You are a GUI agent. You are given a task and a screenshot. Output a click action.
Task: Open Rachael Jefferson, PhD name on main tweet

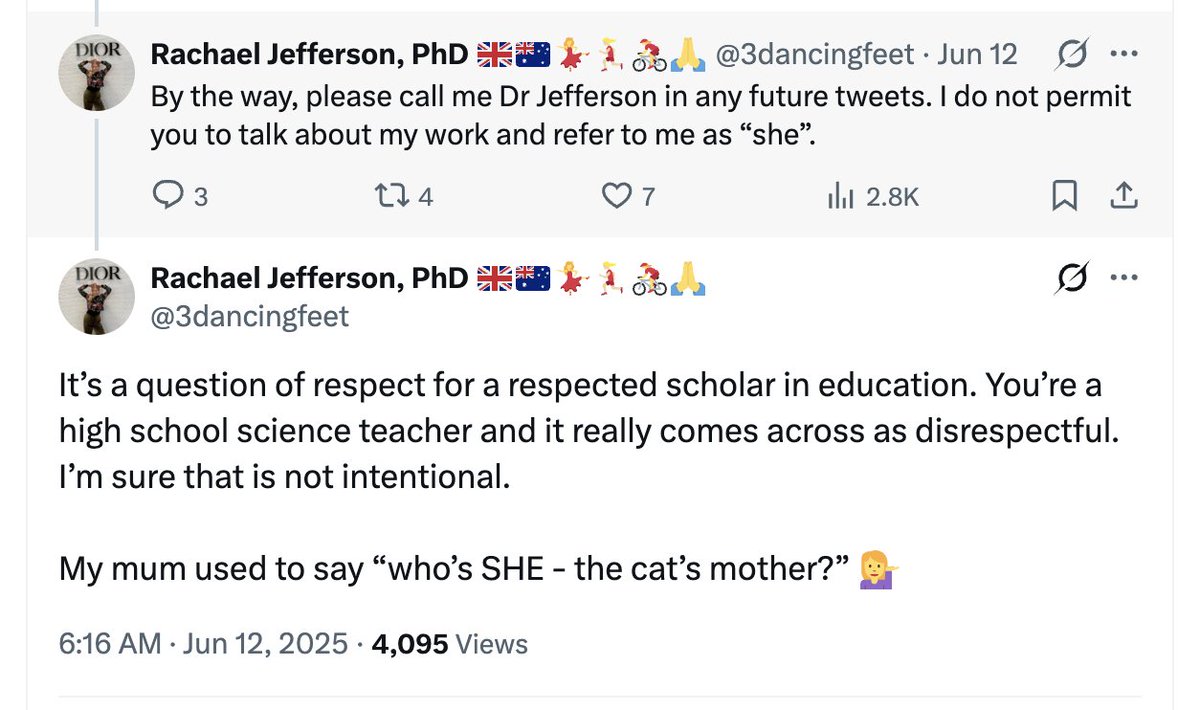308,279
